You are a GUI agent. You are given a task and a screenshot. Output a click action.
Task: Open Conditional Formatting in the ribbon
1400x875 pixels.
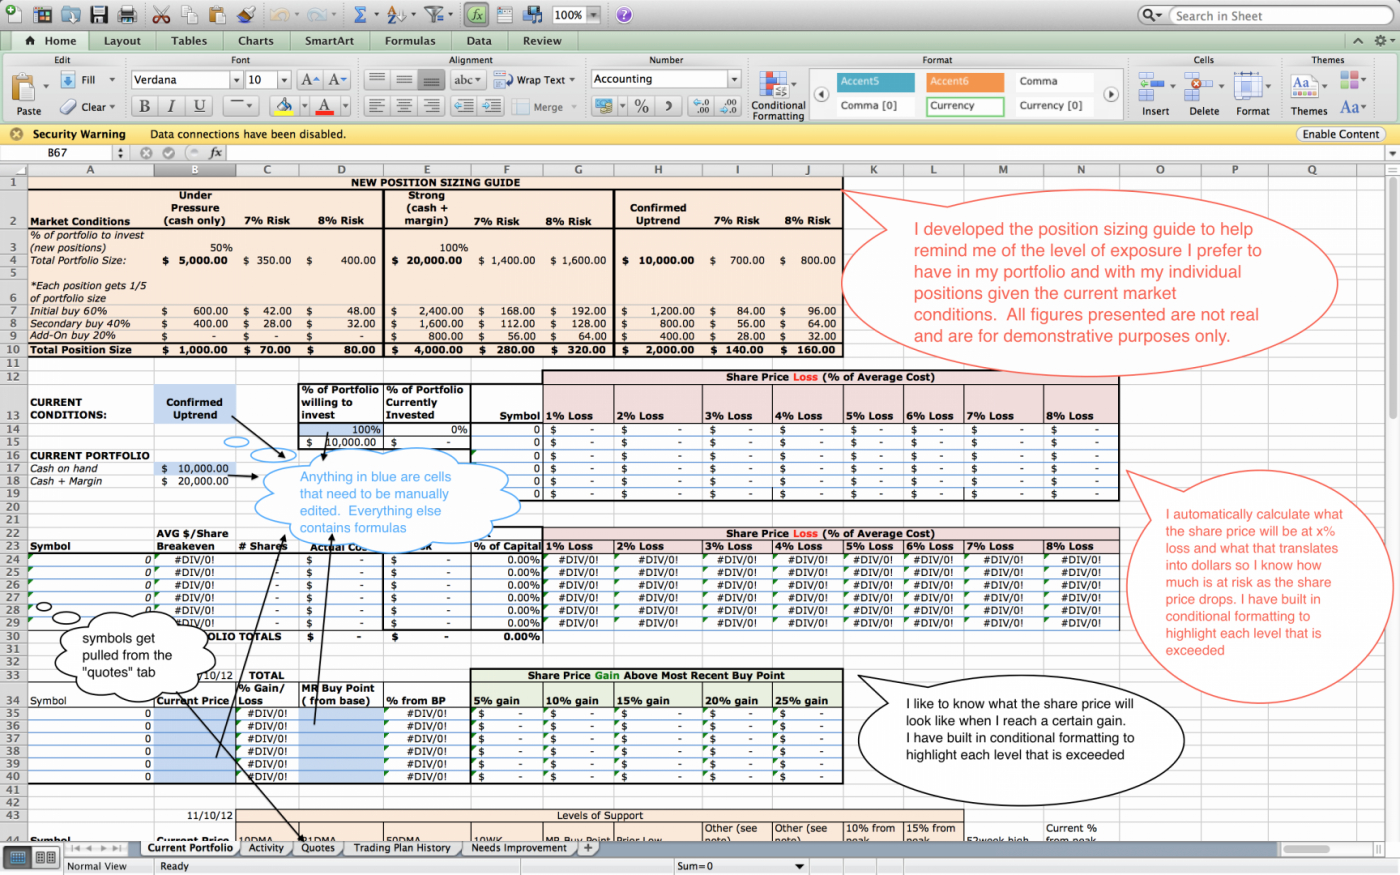(777, 95)
